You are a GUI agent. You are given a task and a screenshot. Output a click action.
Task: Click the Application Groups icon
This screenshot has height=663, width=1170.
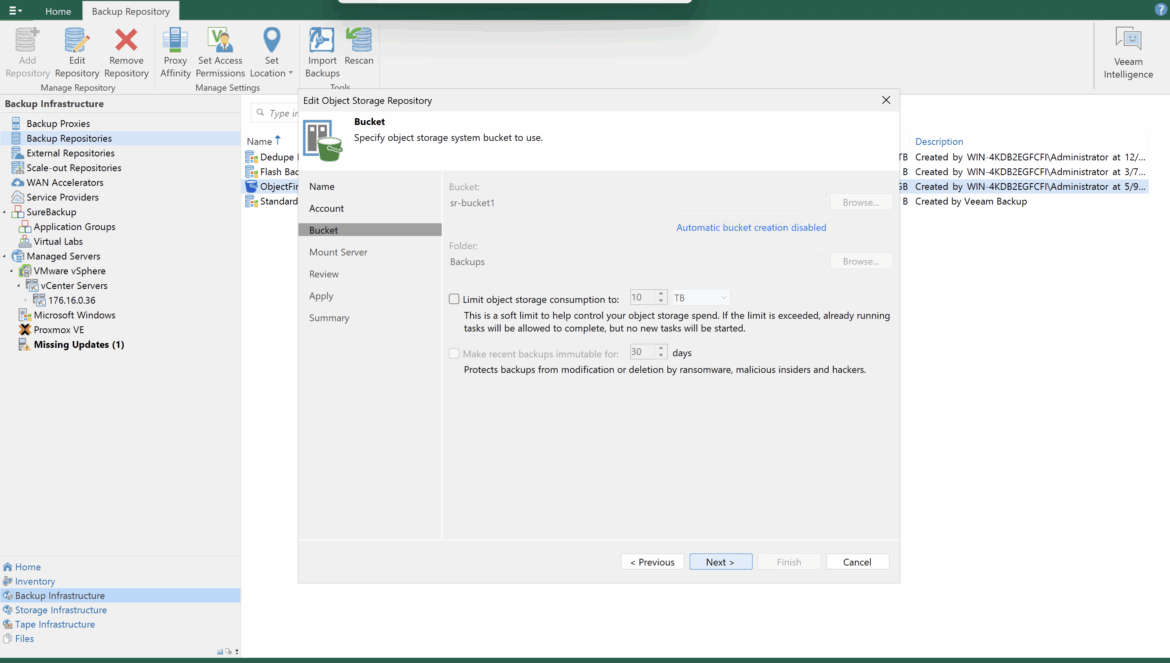click(25, 227)
